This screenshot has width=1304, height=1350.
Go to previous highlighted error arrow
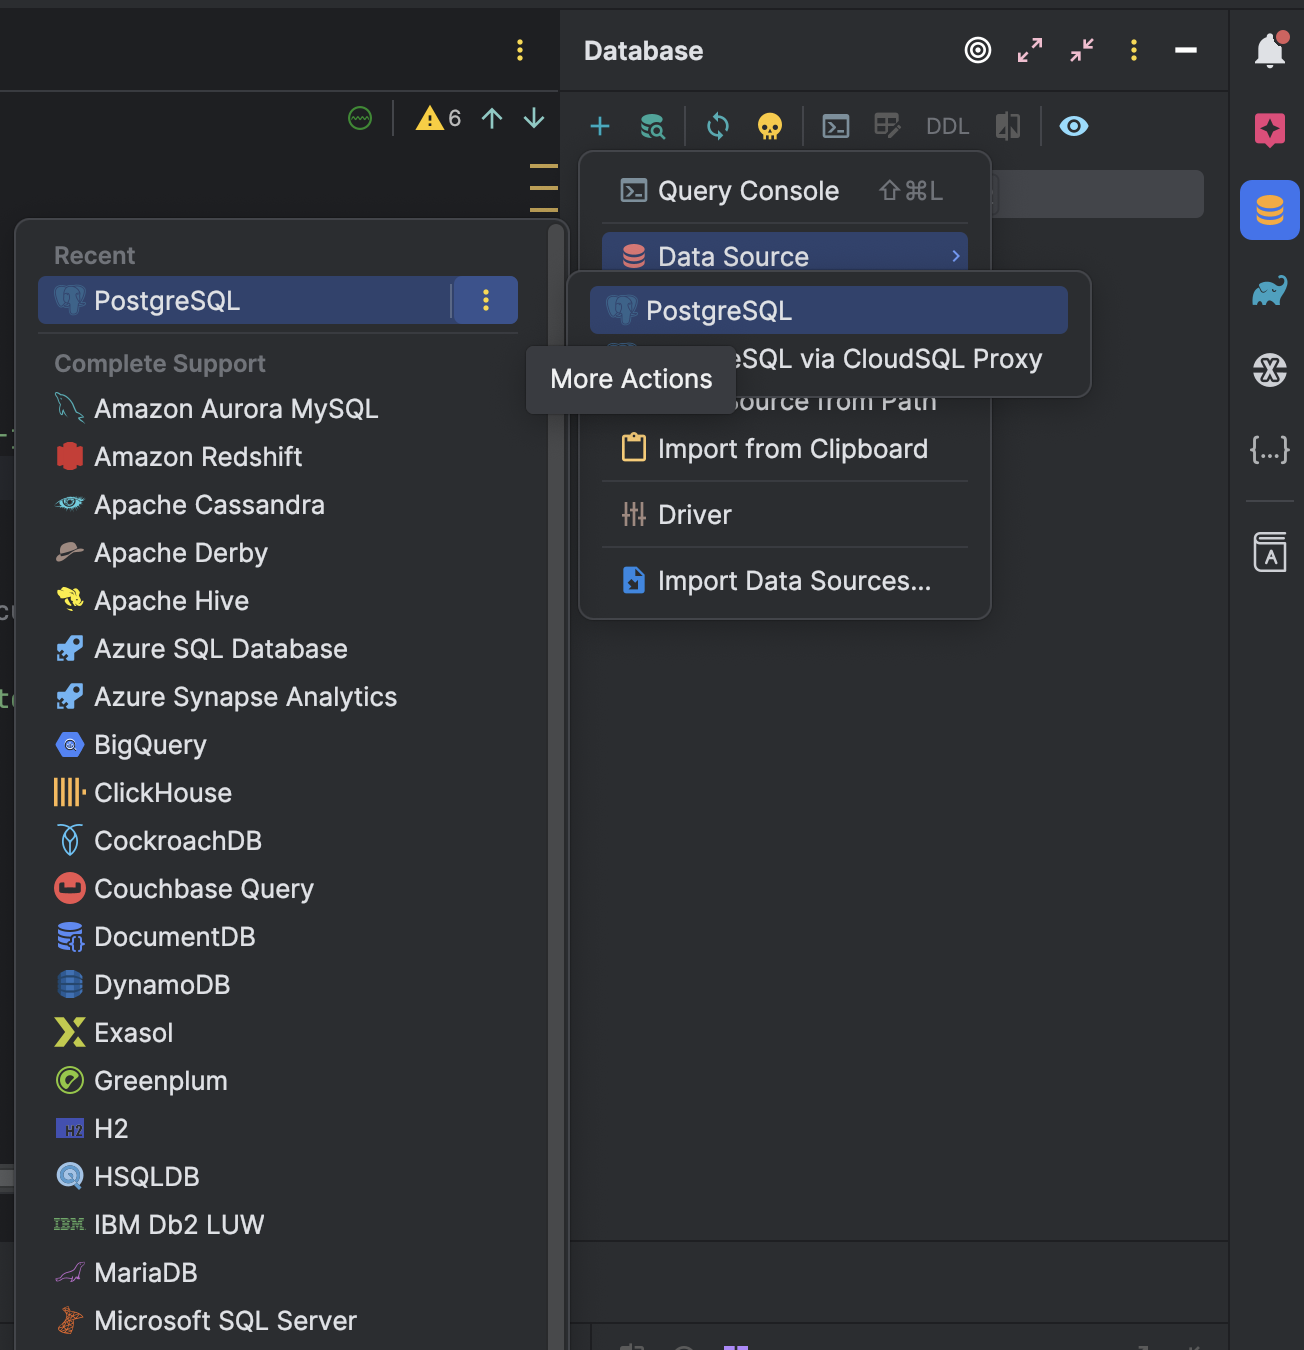click(x=492, y=118)
